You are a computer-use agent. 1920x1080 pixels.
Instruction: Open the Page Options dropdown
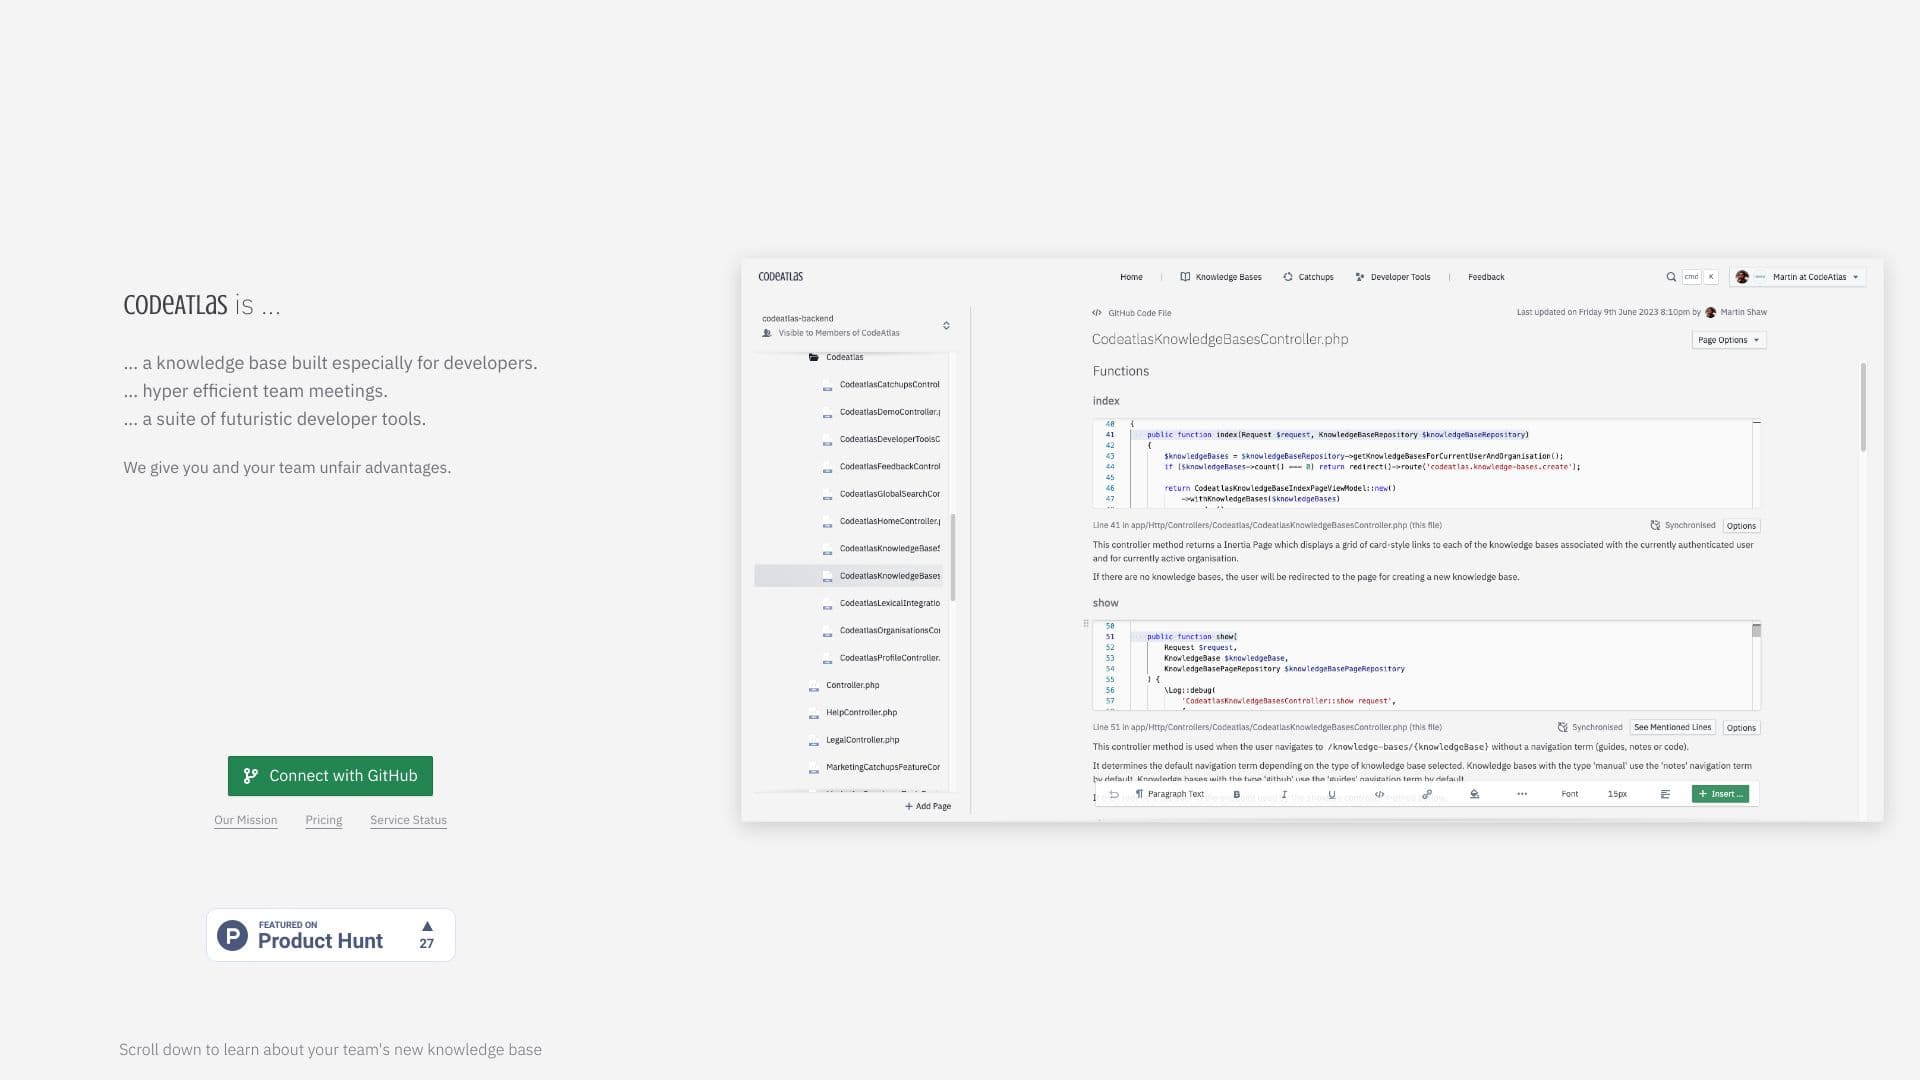[x=1728, y=340]
